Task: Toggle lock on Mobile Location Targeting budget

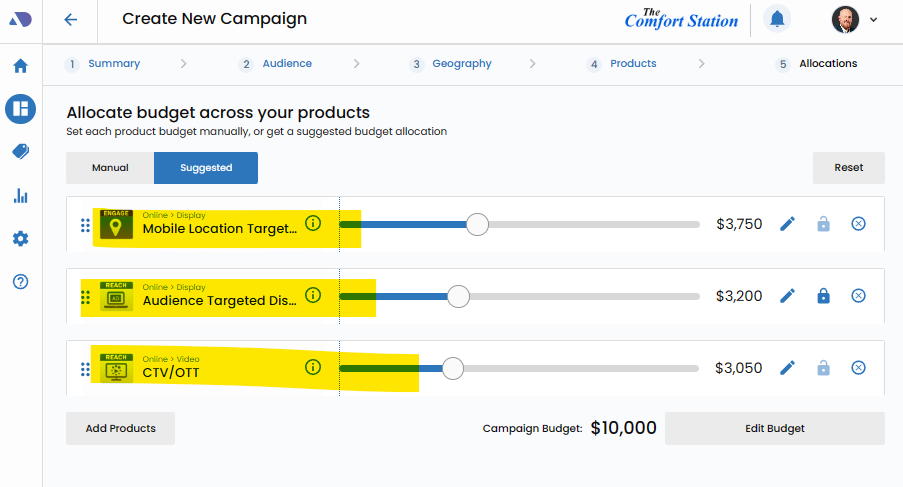Action: pyautogui.click(x=823, y=224)
